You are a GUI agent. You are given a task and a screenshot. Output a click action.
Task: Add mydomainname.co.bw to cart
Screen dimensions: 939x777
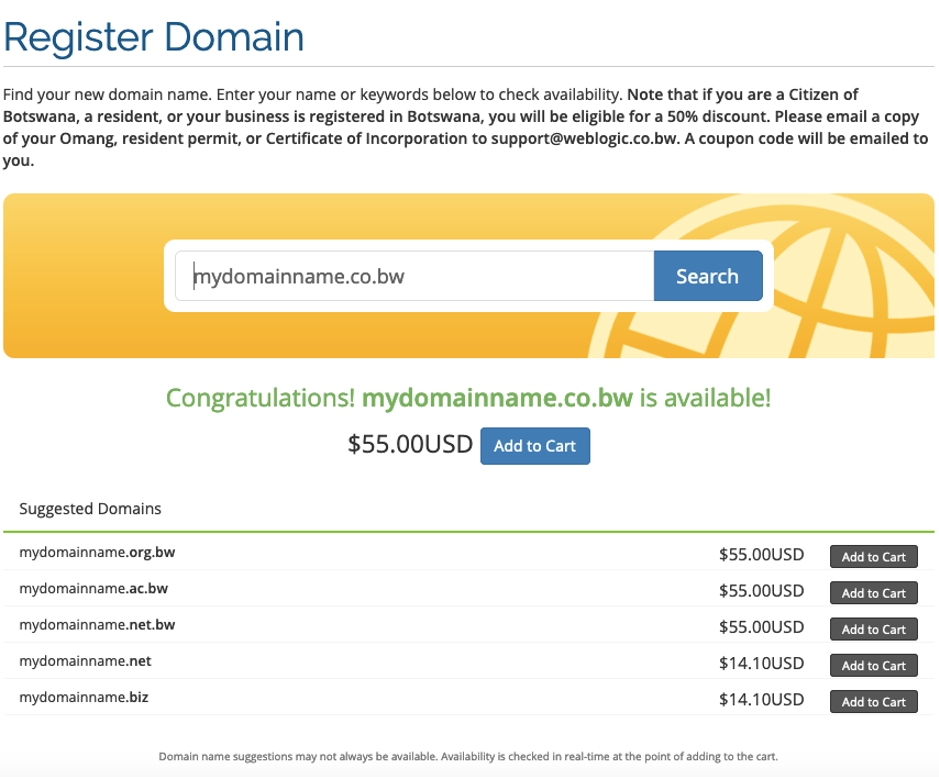click(x=535, y=446)
